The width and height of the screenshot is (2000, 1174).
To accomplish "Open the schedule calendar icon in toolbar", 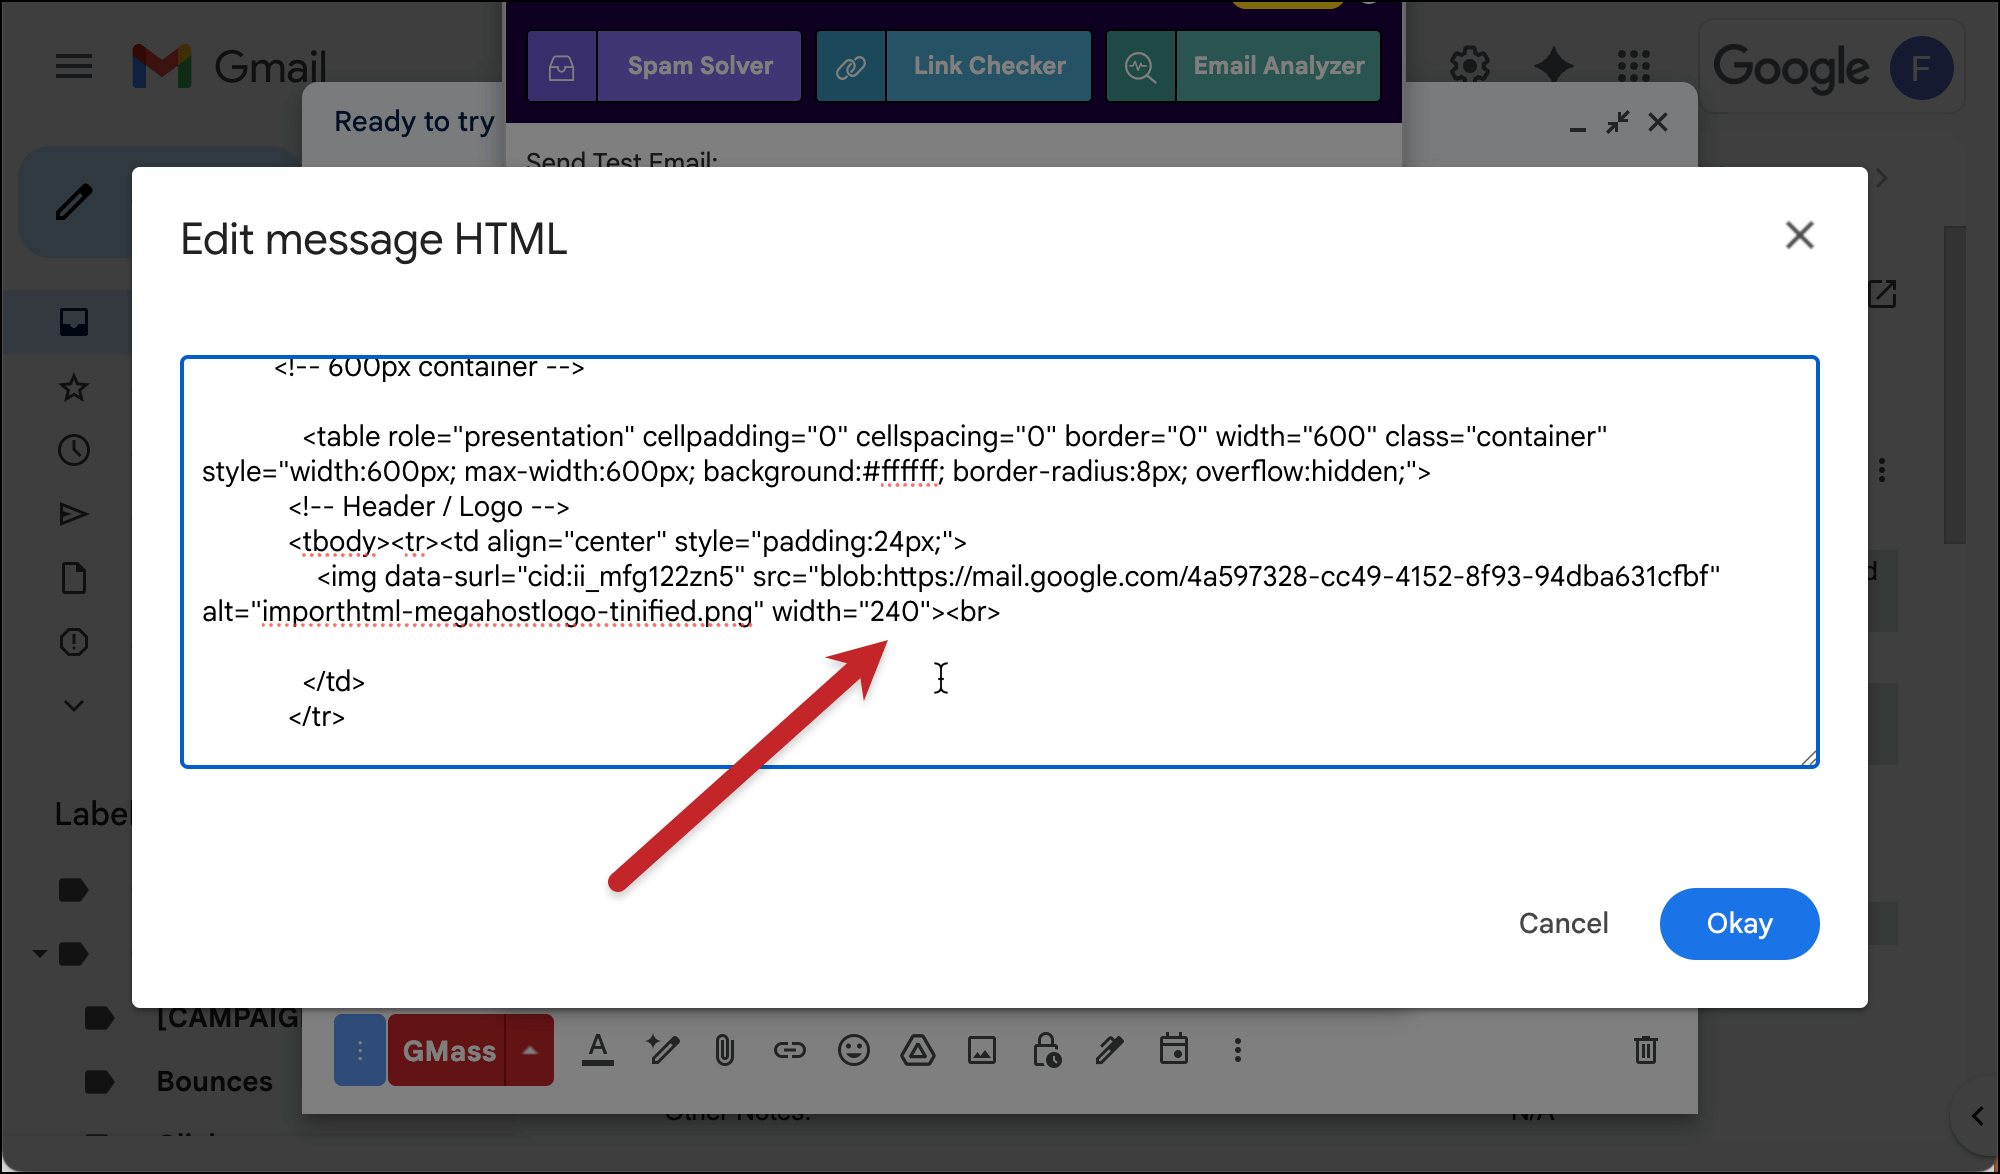I will tap(1173, 1050).
